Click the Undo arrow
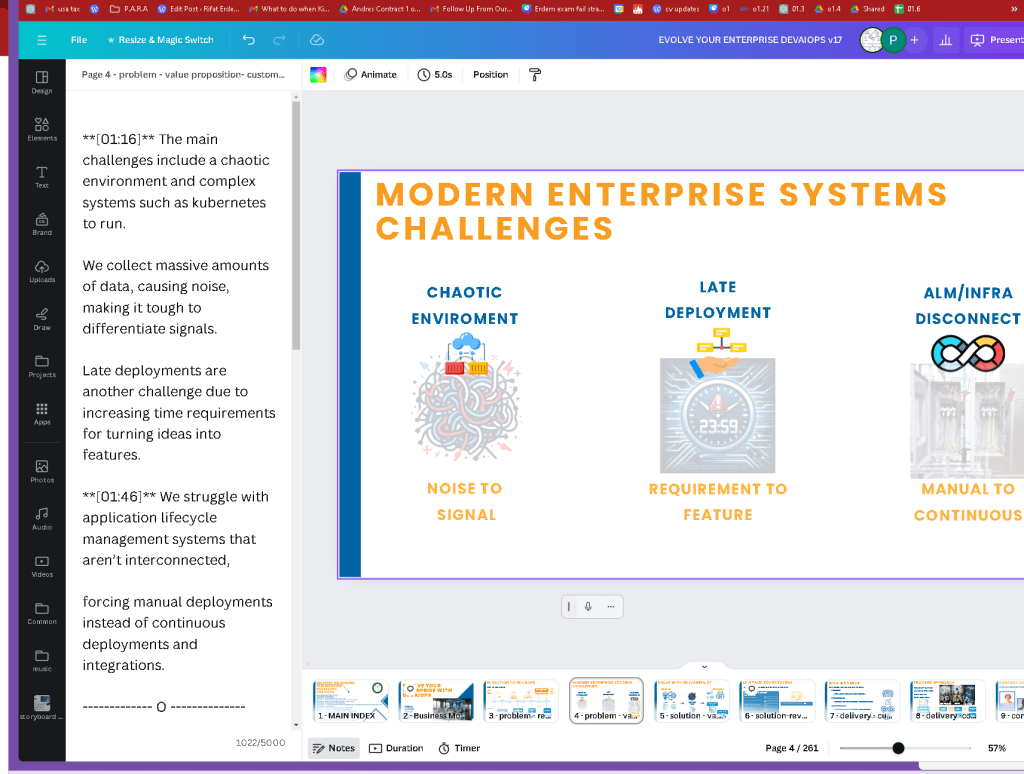1024x774 pixels. pos(249,40)
